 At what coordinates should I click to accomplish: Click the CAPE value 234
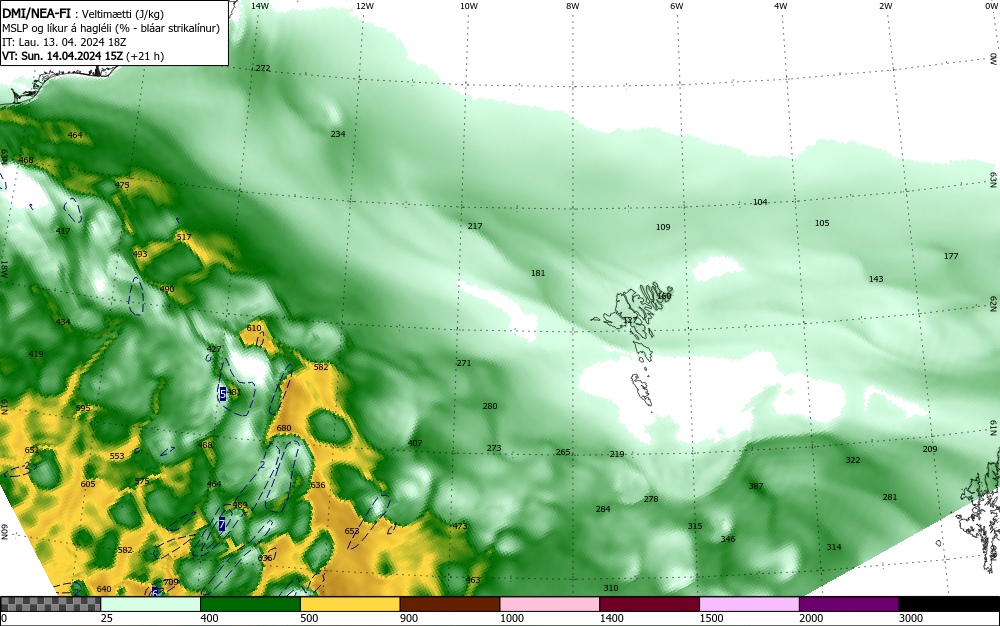click(337, 134)
